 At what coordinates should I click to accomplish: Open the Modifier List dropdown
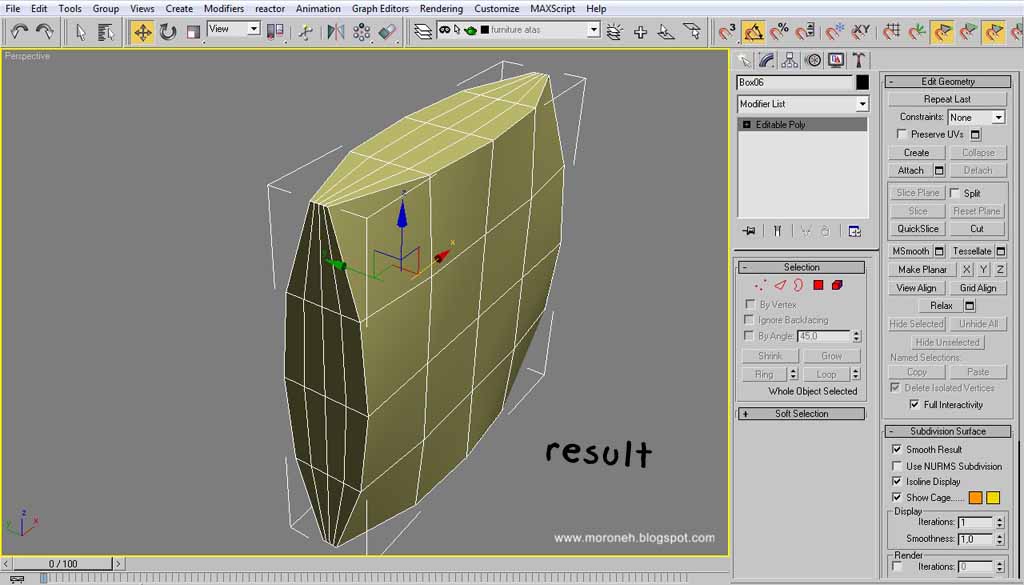(803, 104)
